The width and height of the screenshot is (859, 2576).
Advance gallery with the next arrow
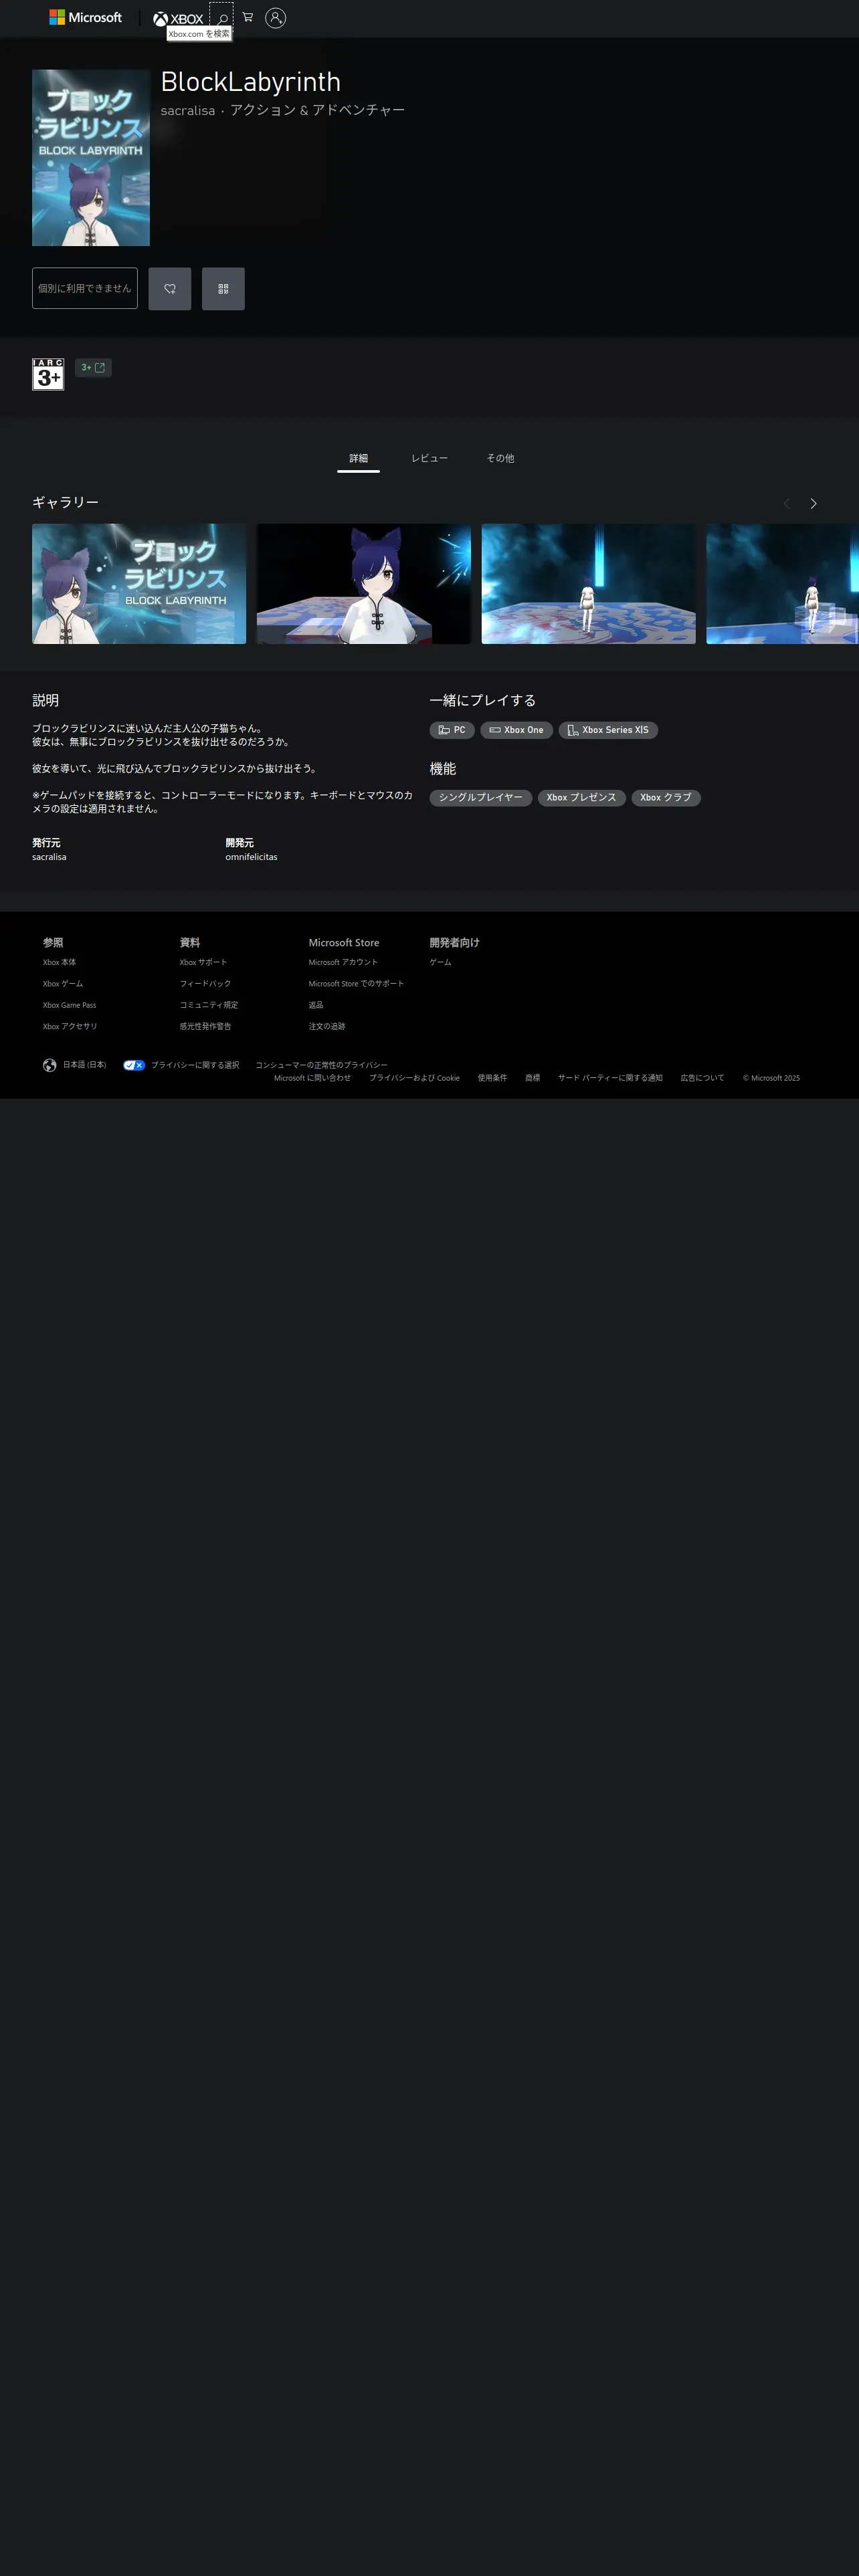813,504
